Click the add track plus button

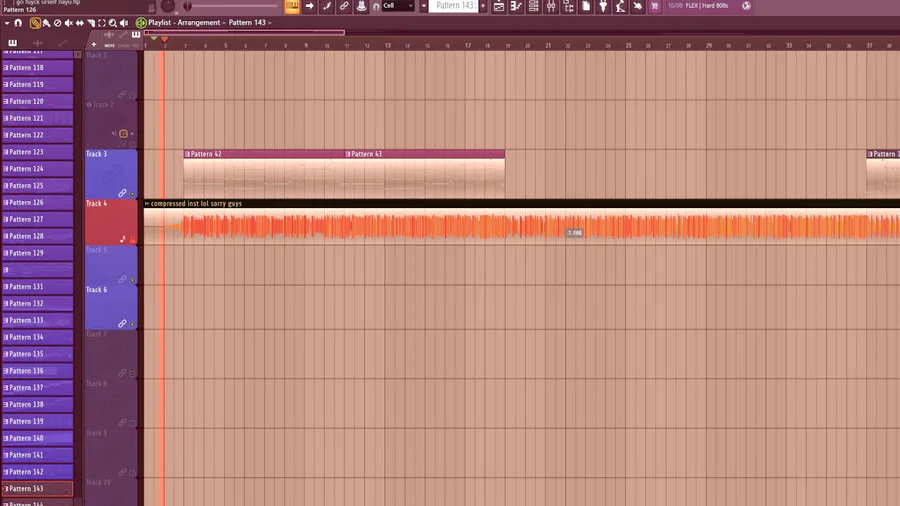pos(94,45)
